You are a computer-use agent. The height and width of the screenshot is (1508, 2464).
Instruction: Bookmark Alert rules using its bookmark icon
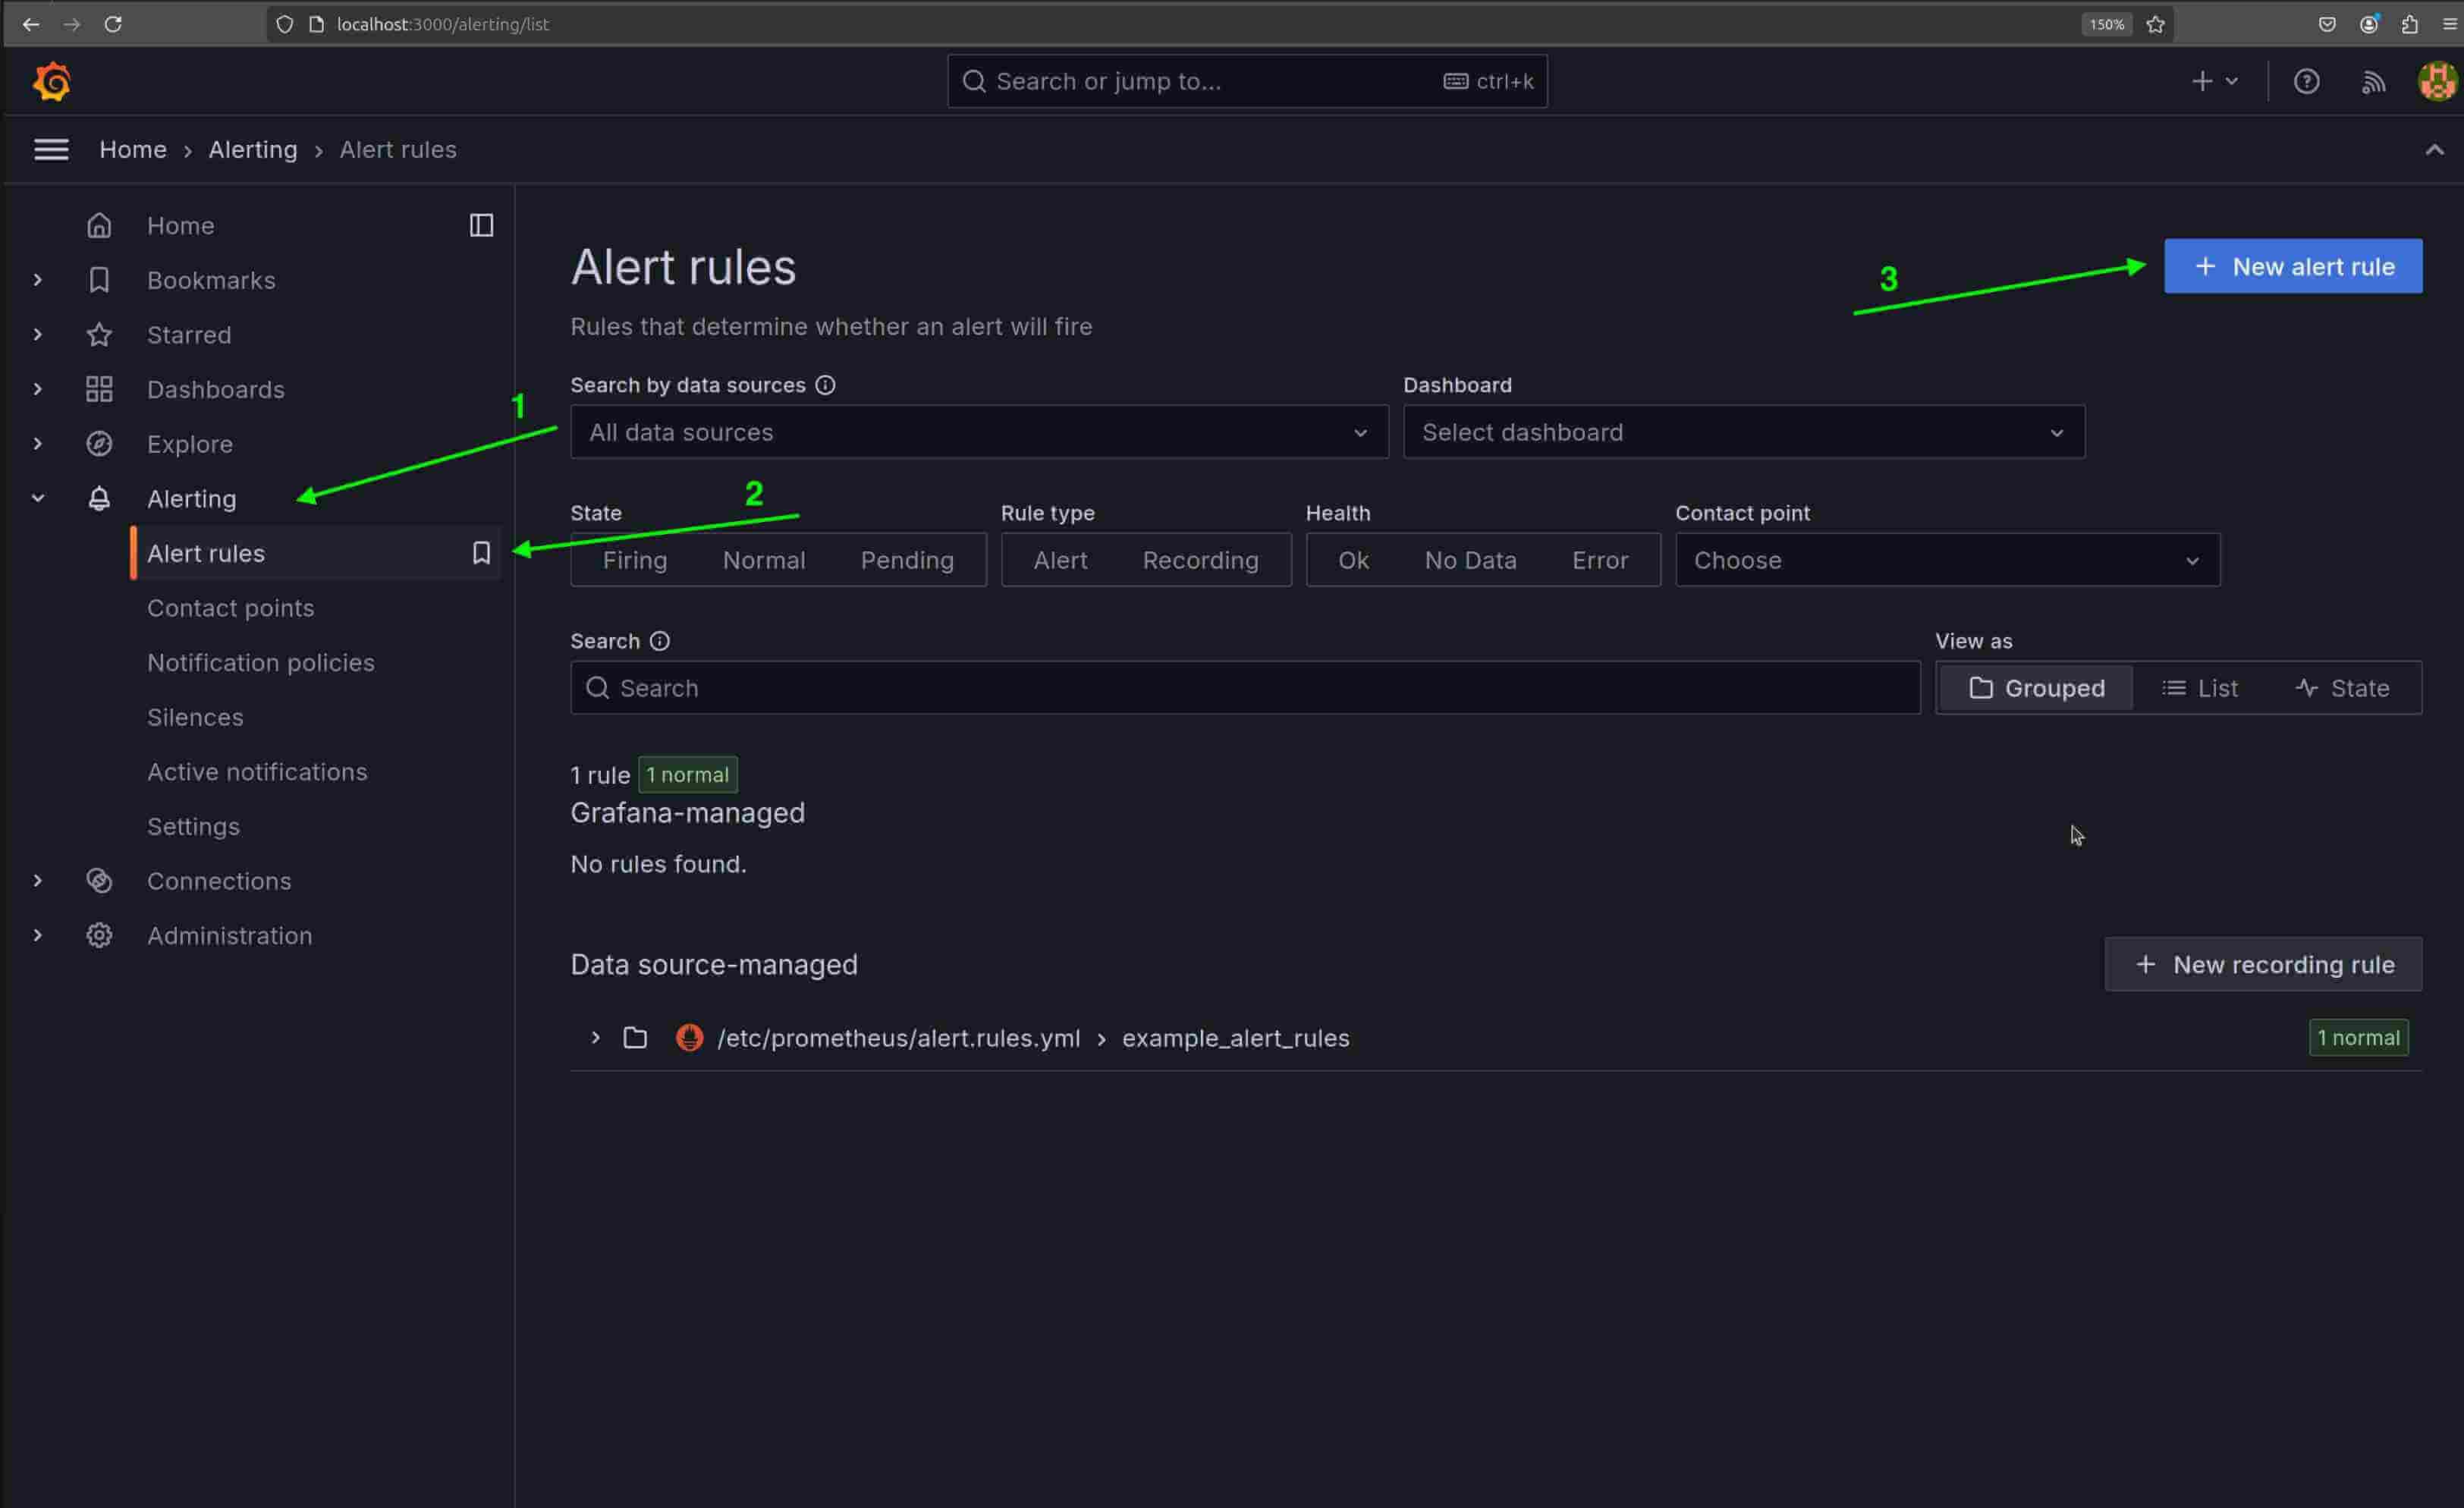click(481, 552)
